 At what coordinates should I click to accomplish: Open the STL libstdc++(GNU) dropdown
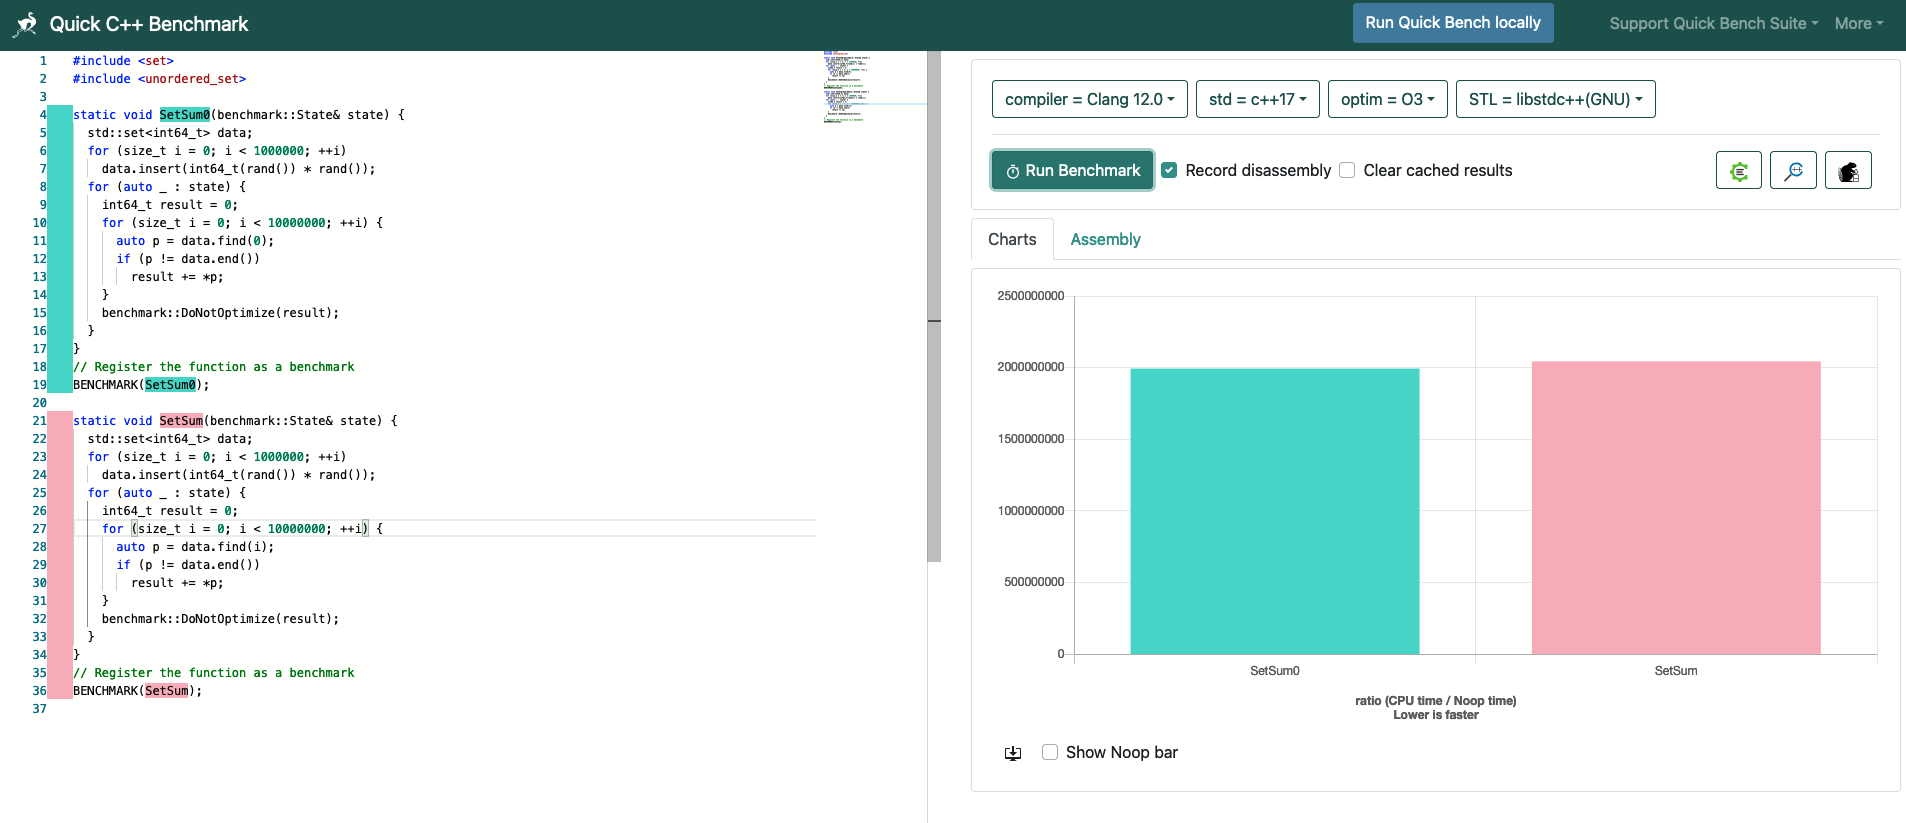point(1555,100)
